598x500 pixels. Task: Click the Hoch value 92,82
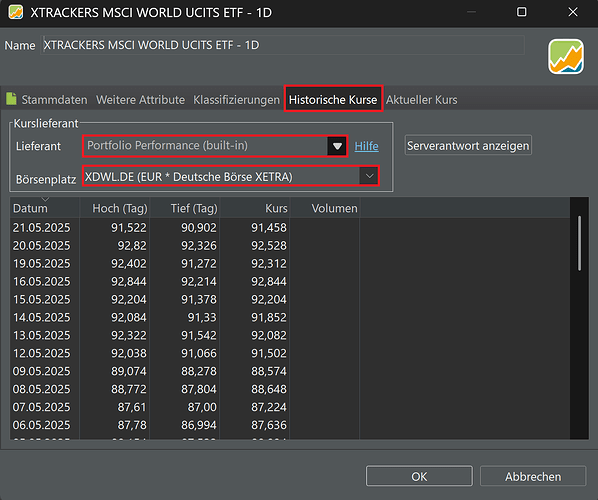[x=132, y=246]
